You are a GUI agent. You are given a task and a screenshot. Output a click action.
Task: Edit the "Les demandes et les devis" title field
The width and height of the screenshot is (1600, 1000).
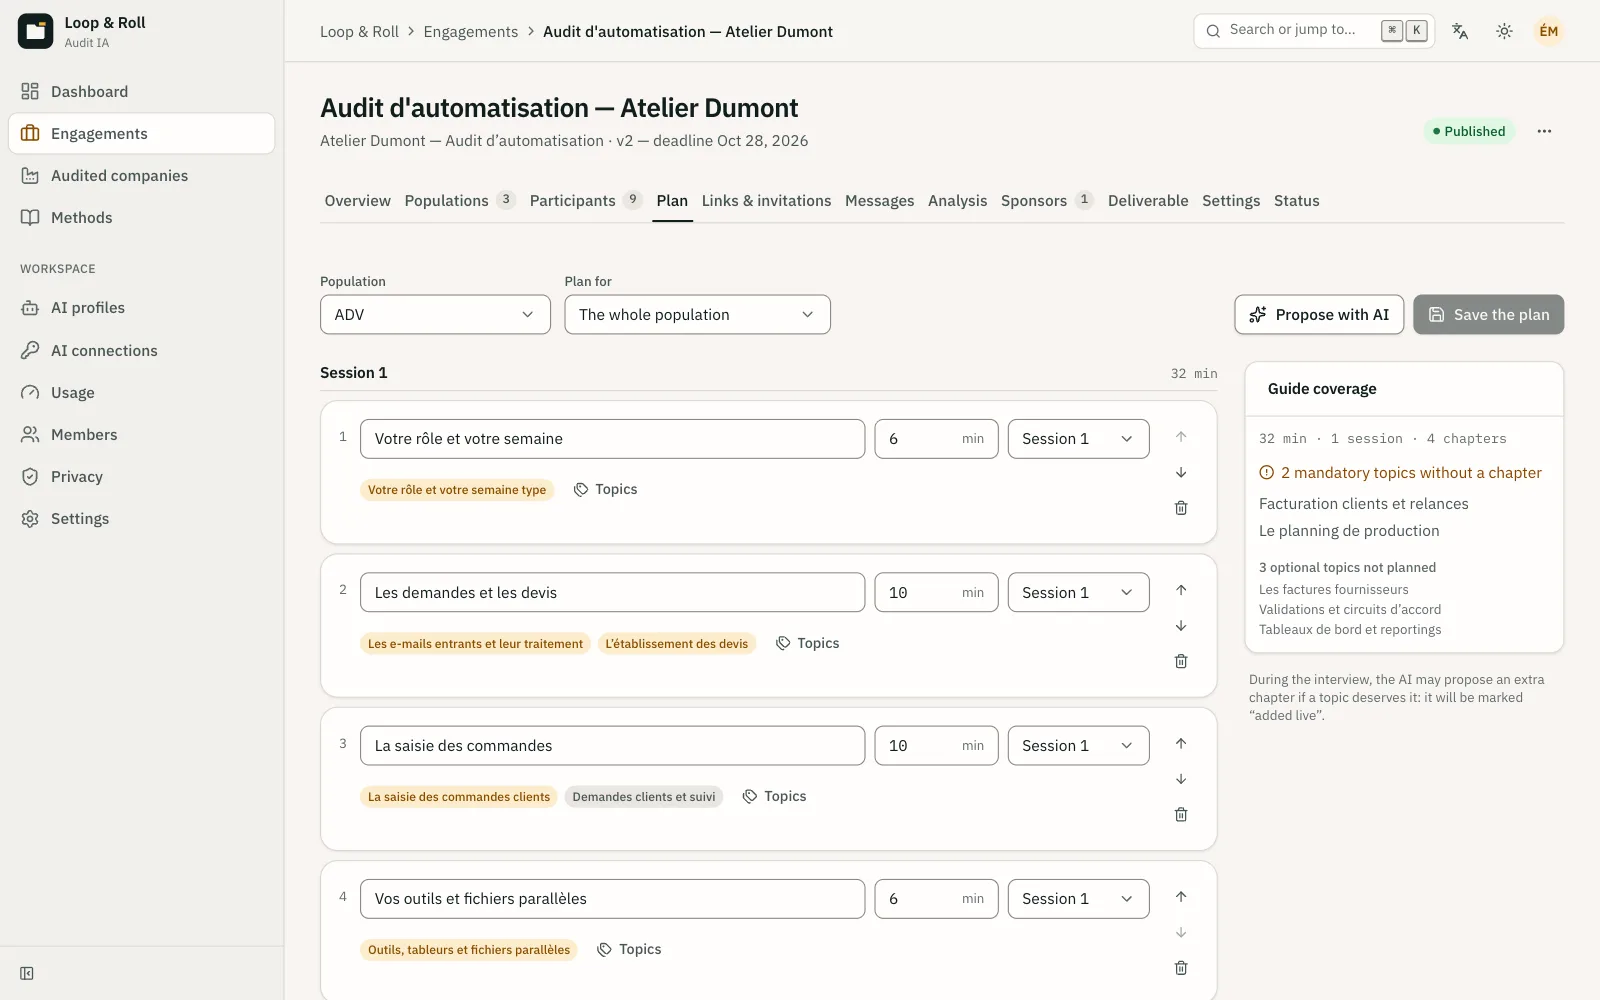(612, 592)
